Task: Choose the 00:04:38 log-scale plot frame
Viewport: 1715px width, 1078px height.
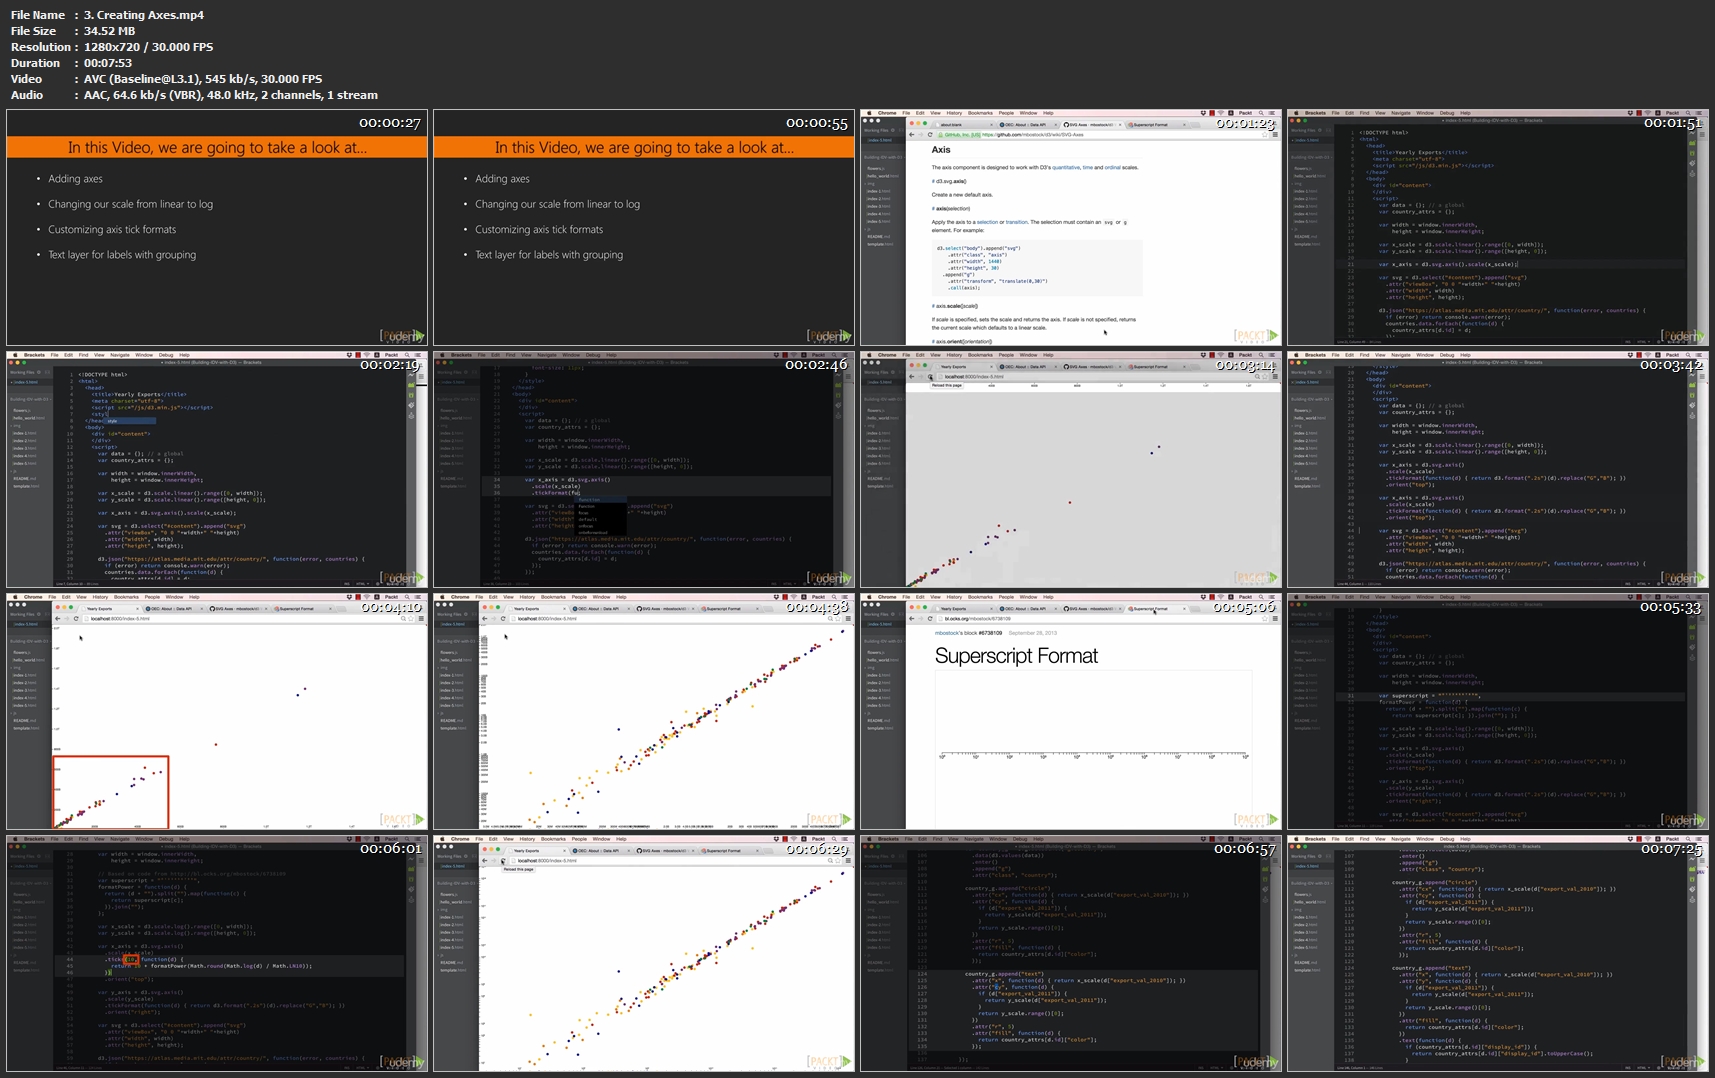Action: (x=644, y=711)
